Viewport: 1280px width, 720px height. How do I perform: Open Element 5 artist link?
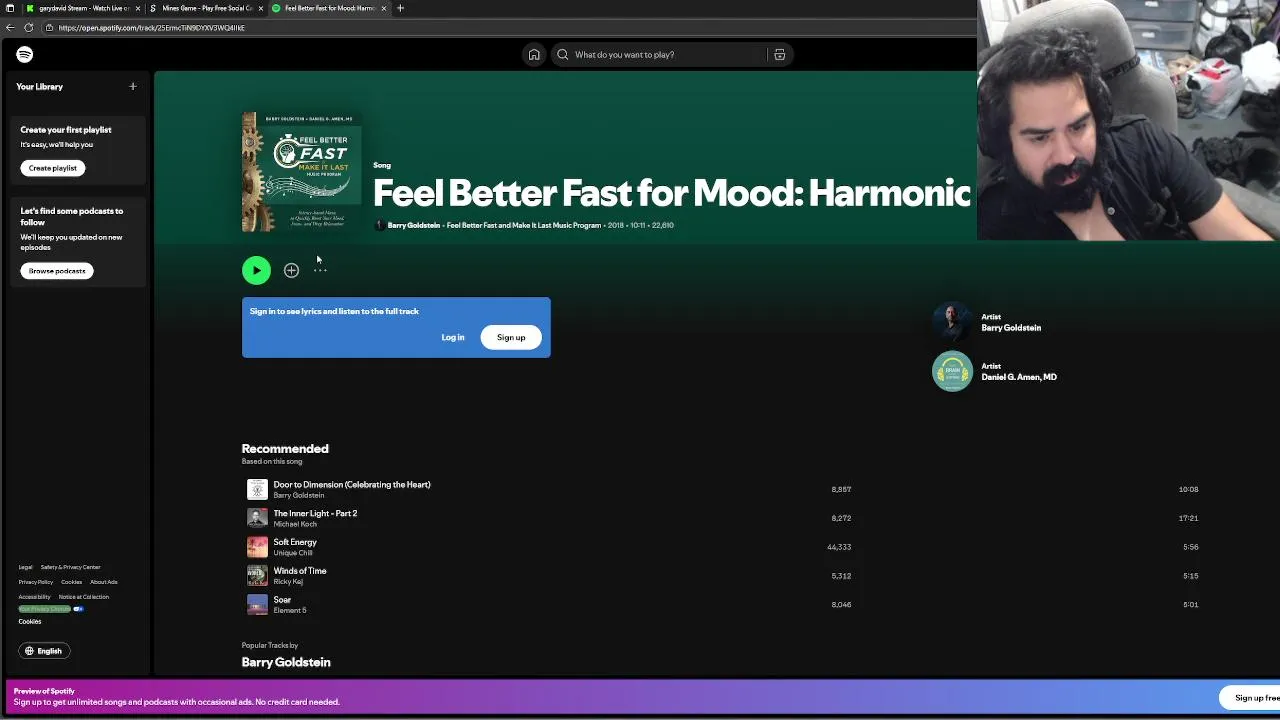(x=290, y=611)
